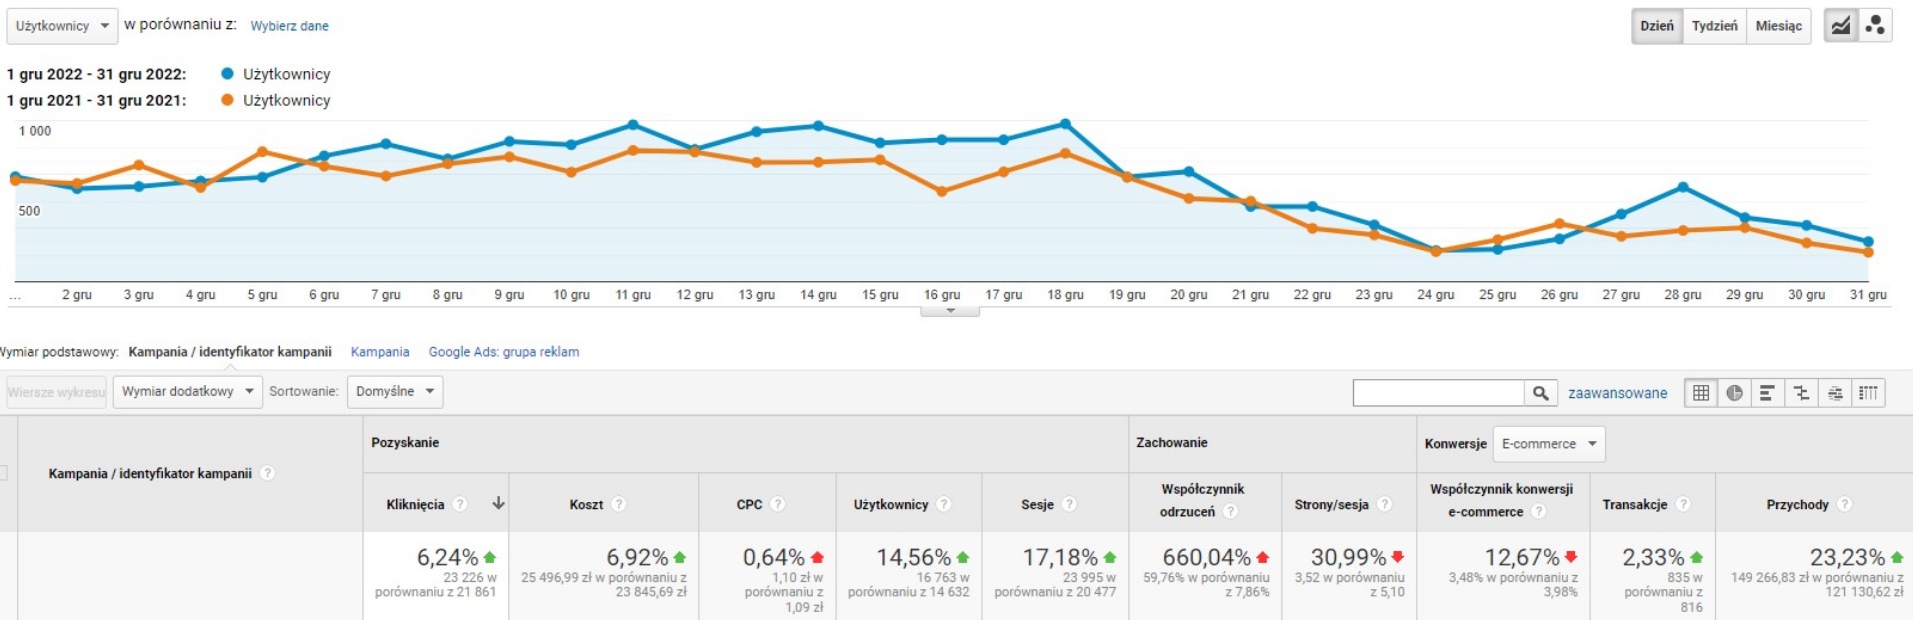
Task: Switch to the pie chart percentage view
Action: click(1734, 393)
